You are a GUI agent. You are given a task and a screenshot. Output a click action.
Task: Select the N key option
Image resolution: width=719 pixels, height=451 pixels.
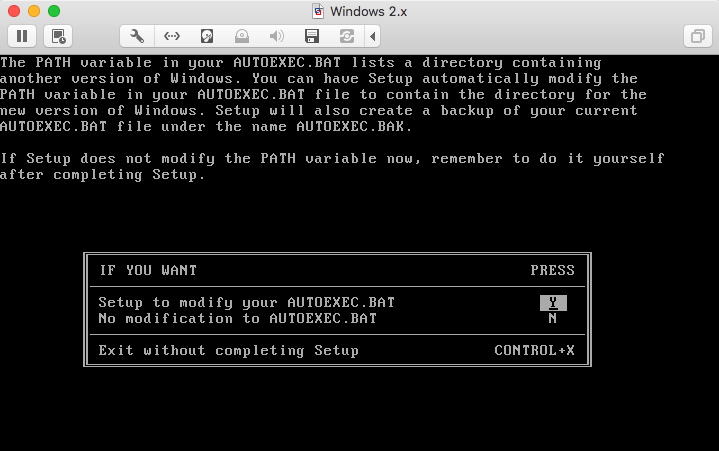click(x=553, y=319)
